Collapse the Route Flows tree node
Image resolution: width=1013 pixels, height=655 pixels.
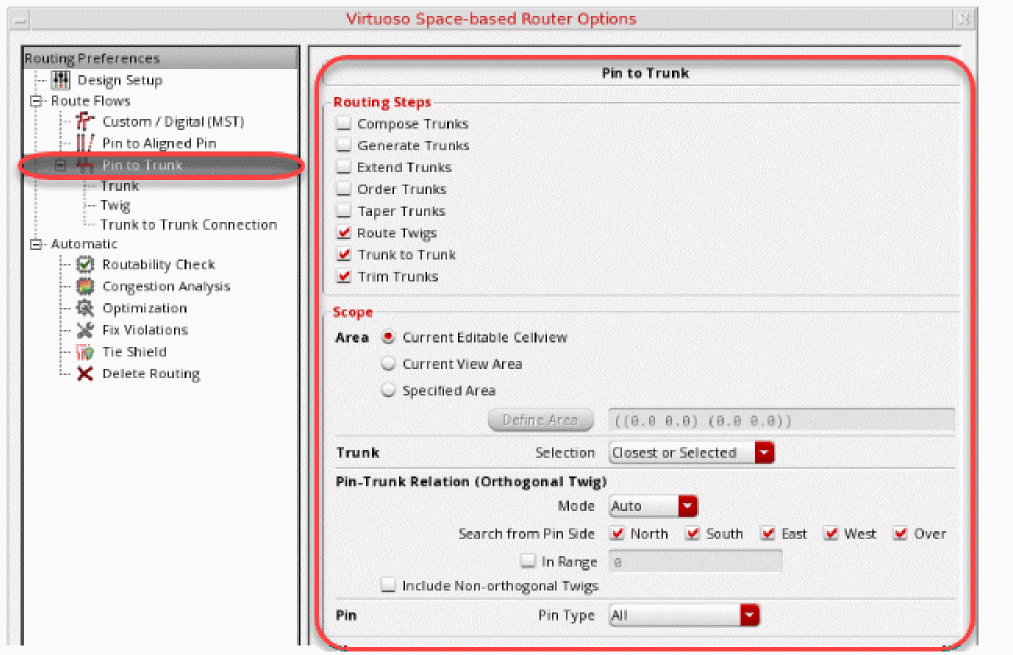pos(36,101)
